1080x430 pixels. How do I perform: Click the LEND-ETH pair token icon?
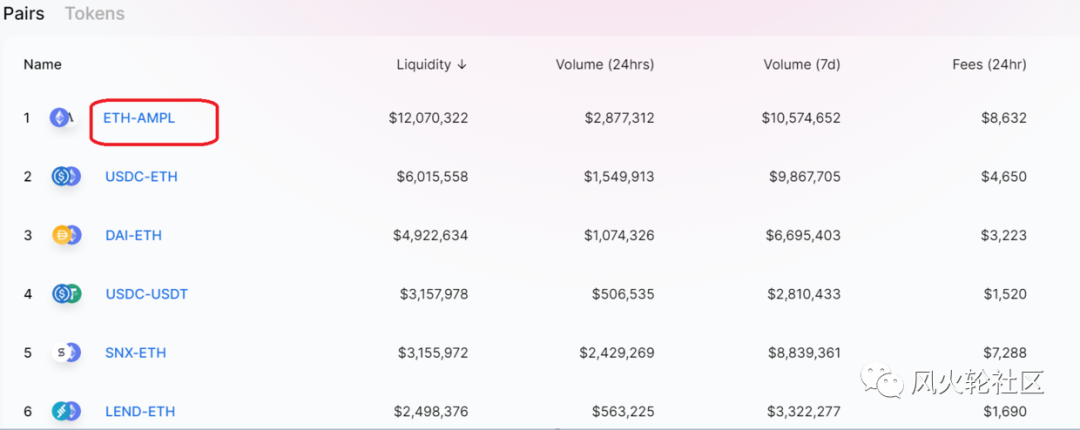[65, 411]
